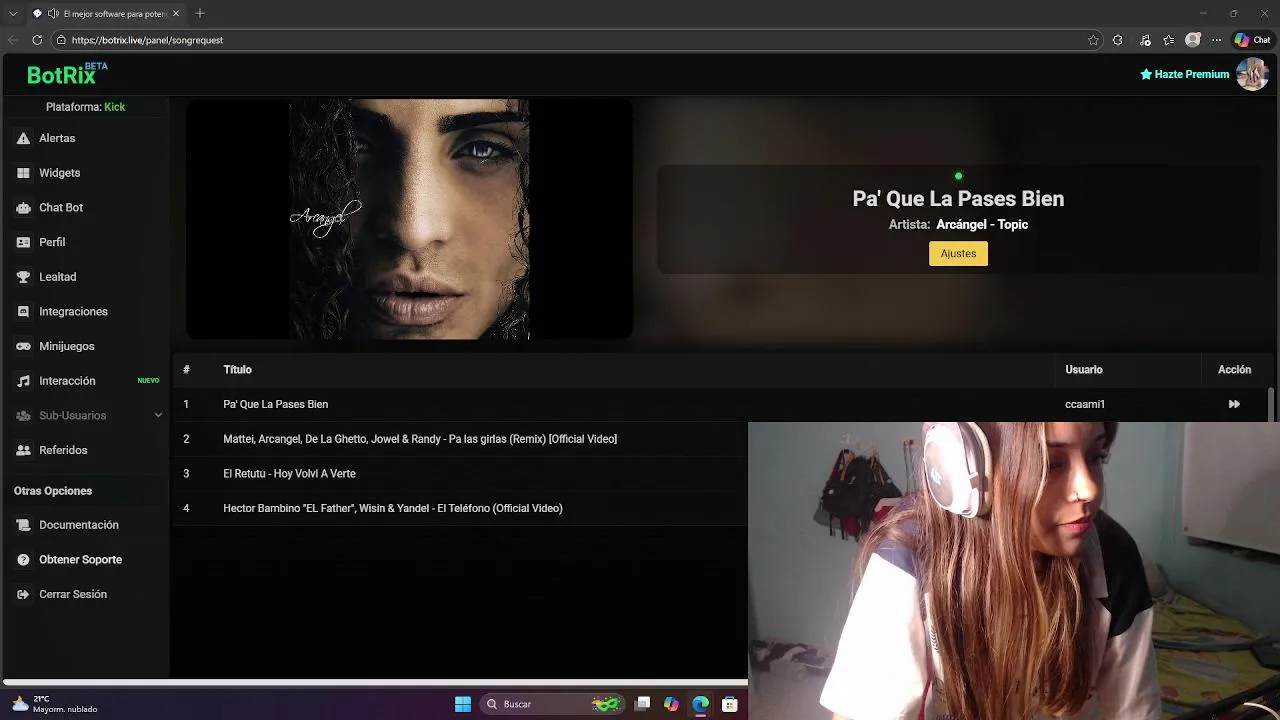Image resolution: width=1280 pixels, height=720 pixels.
Task: Open the Obtener Soporte help page
Action: click(80, 560)
